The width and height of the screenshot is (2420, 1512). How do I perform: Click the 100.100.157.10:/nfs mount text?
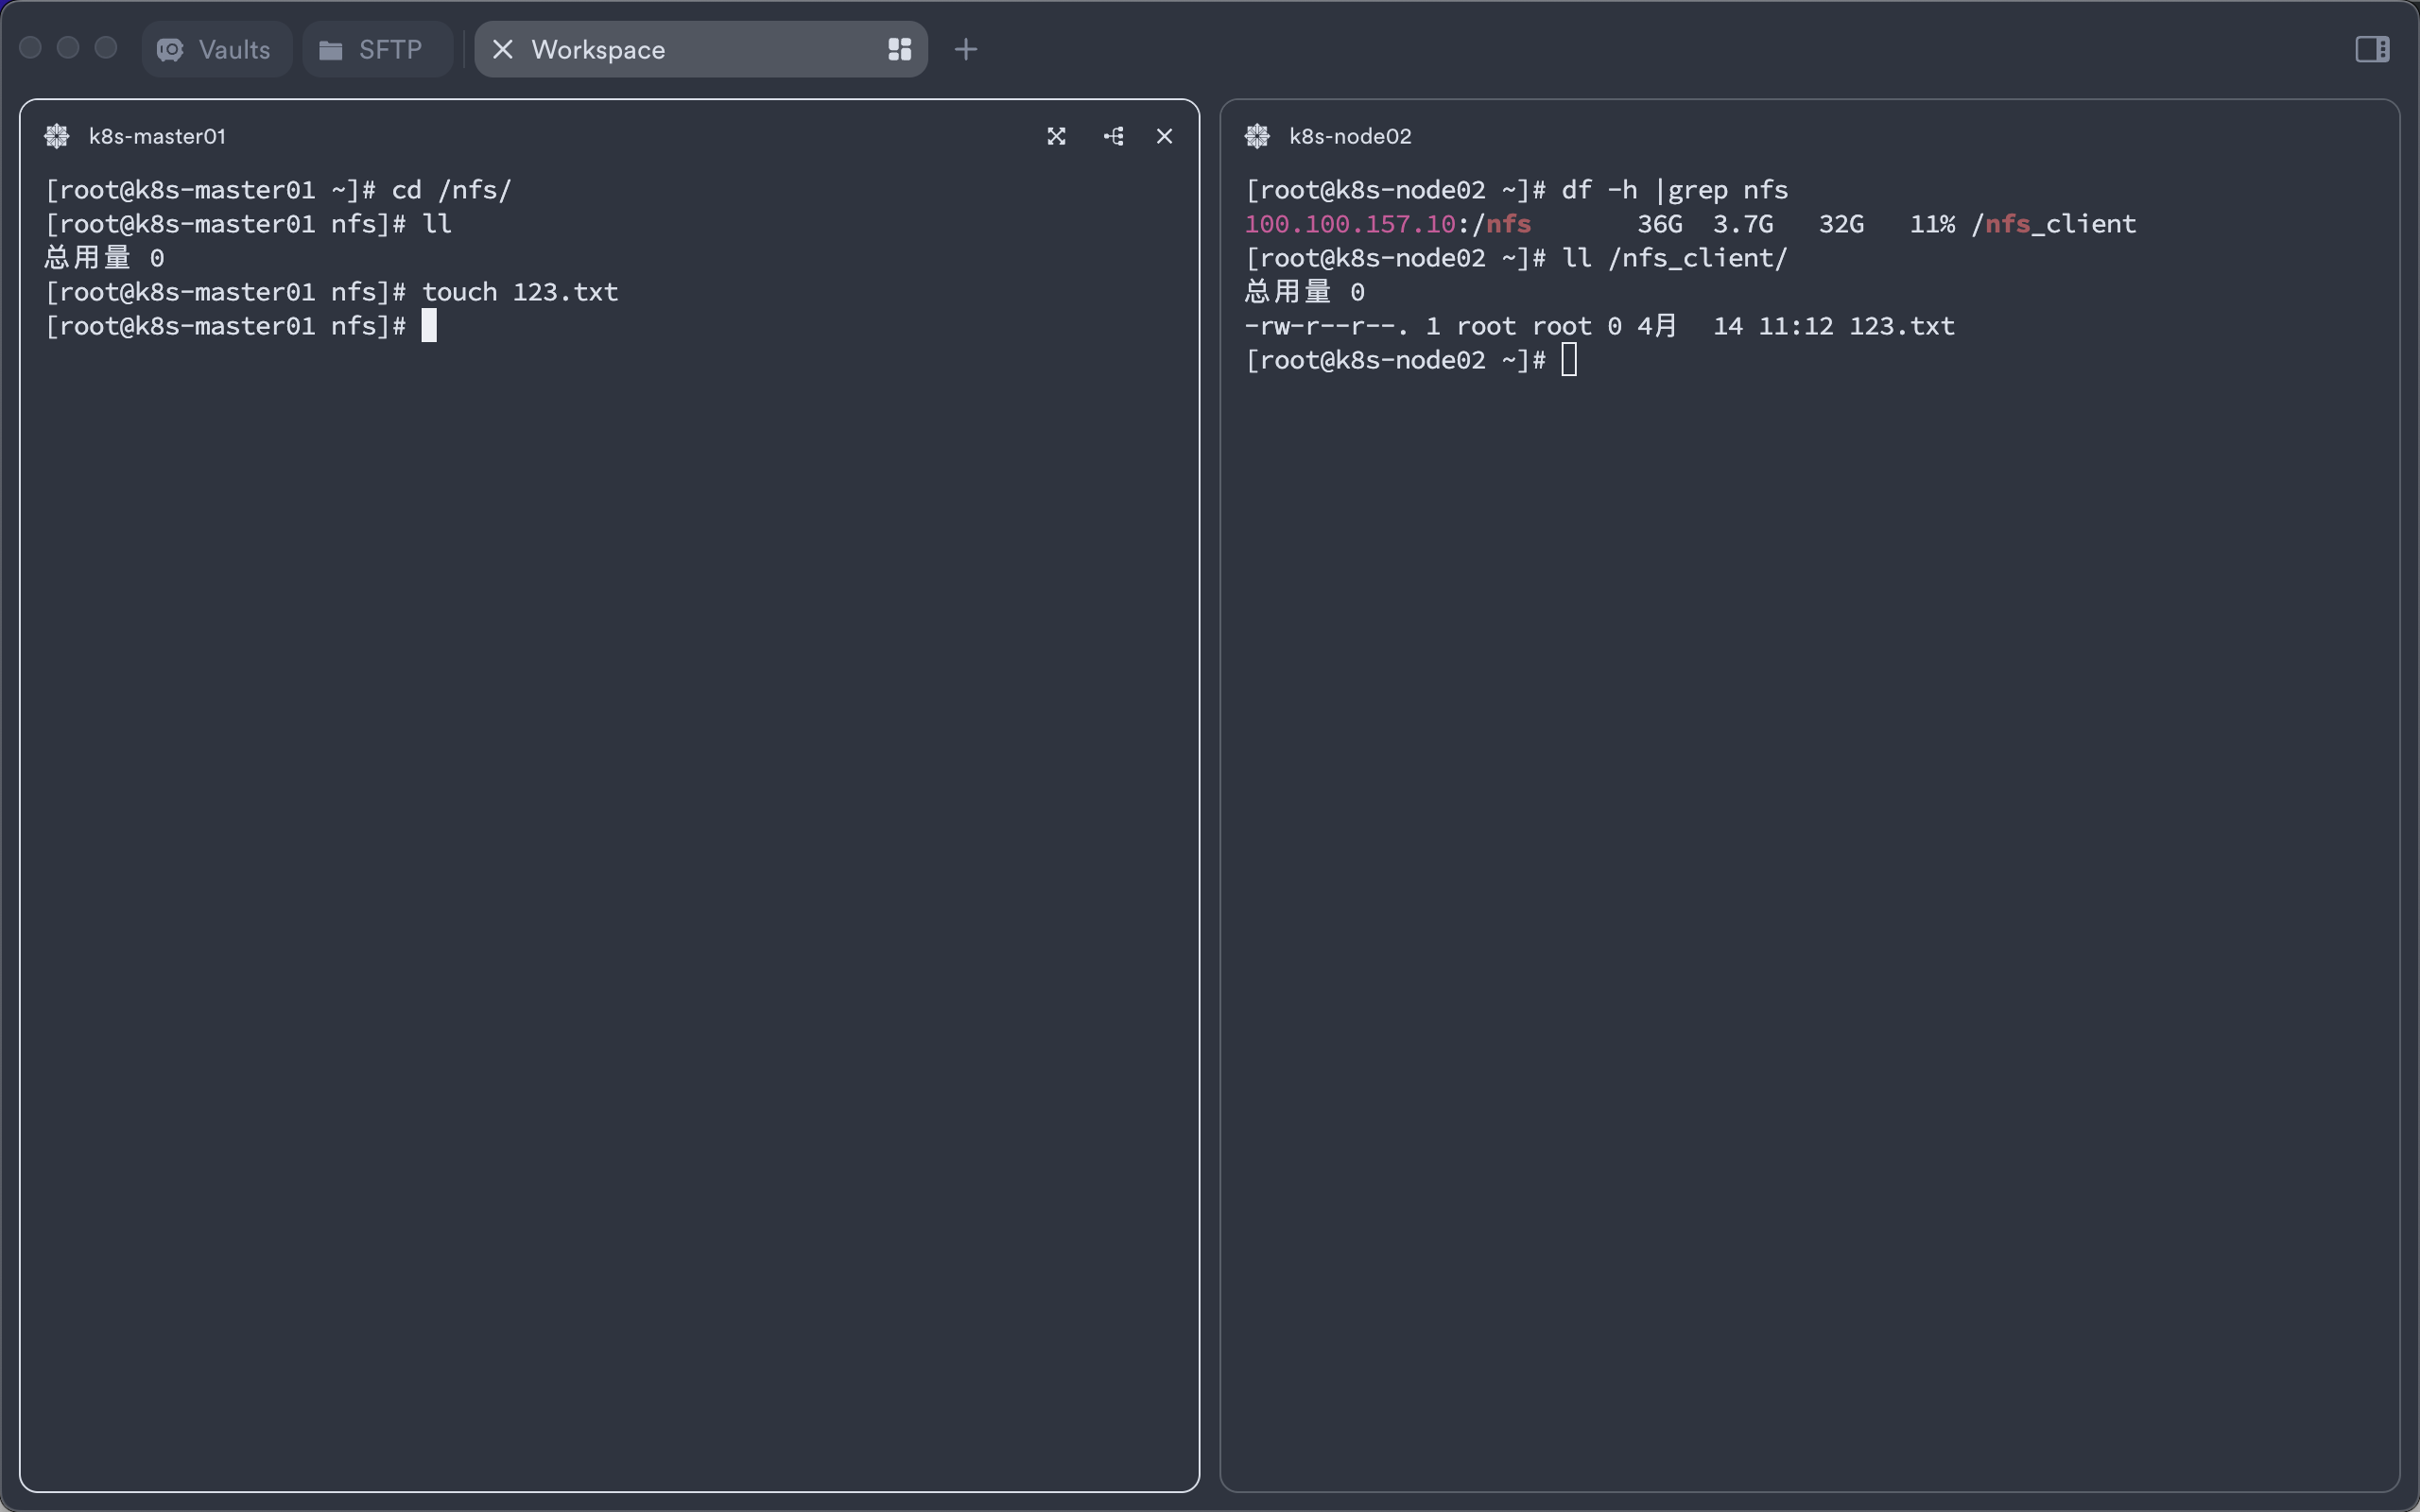pyautogui.click(x=1388, y=224)
